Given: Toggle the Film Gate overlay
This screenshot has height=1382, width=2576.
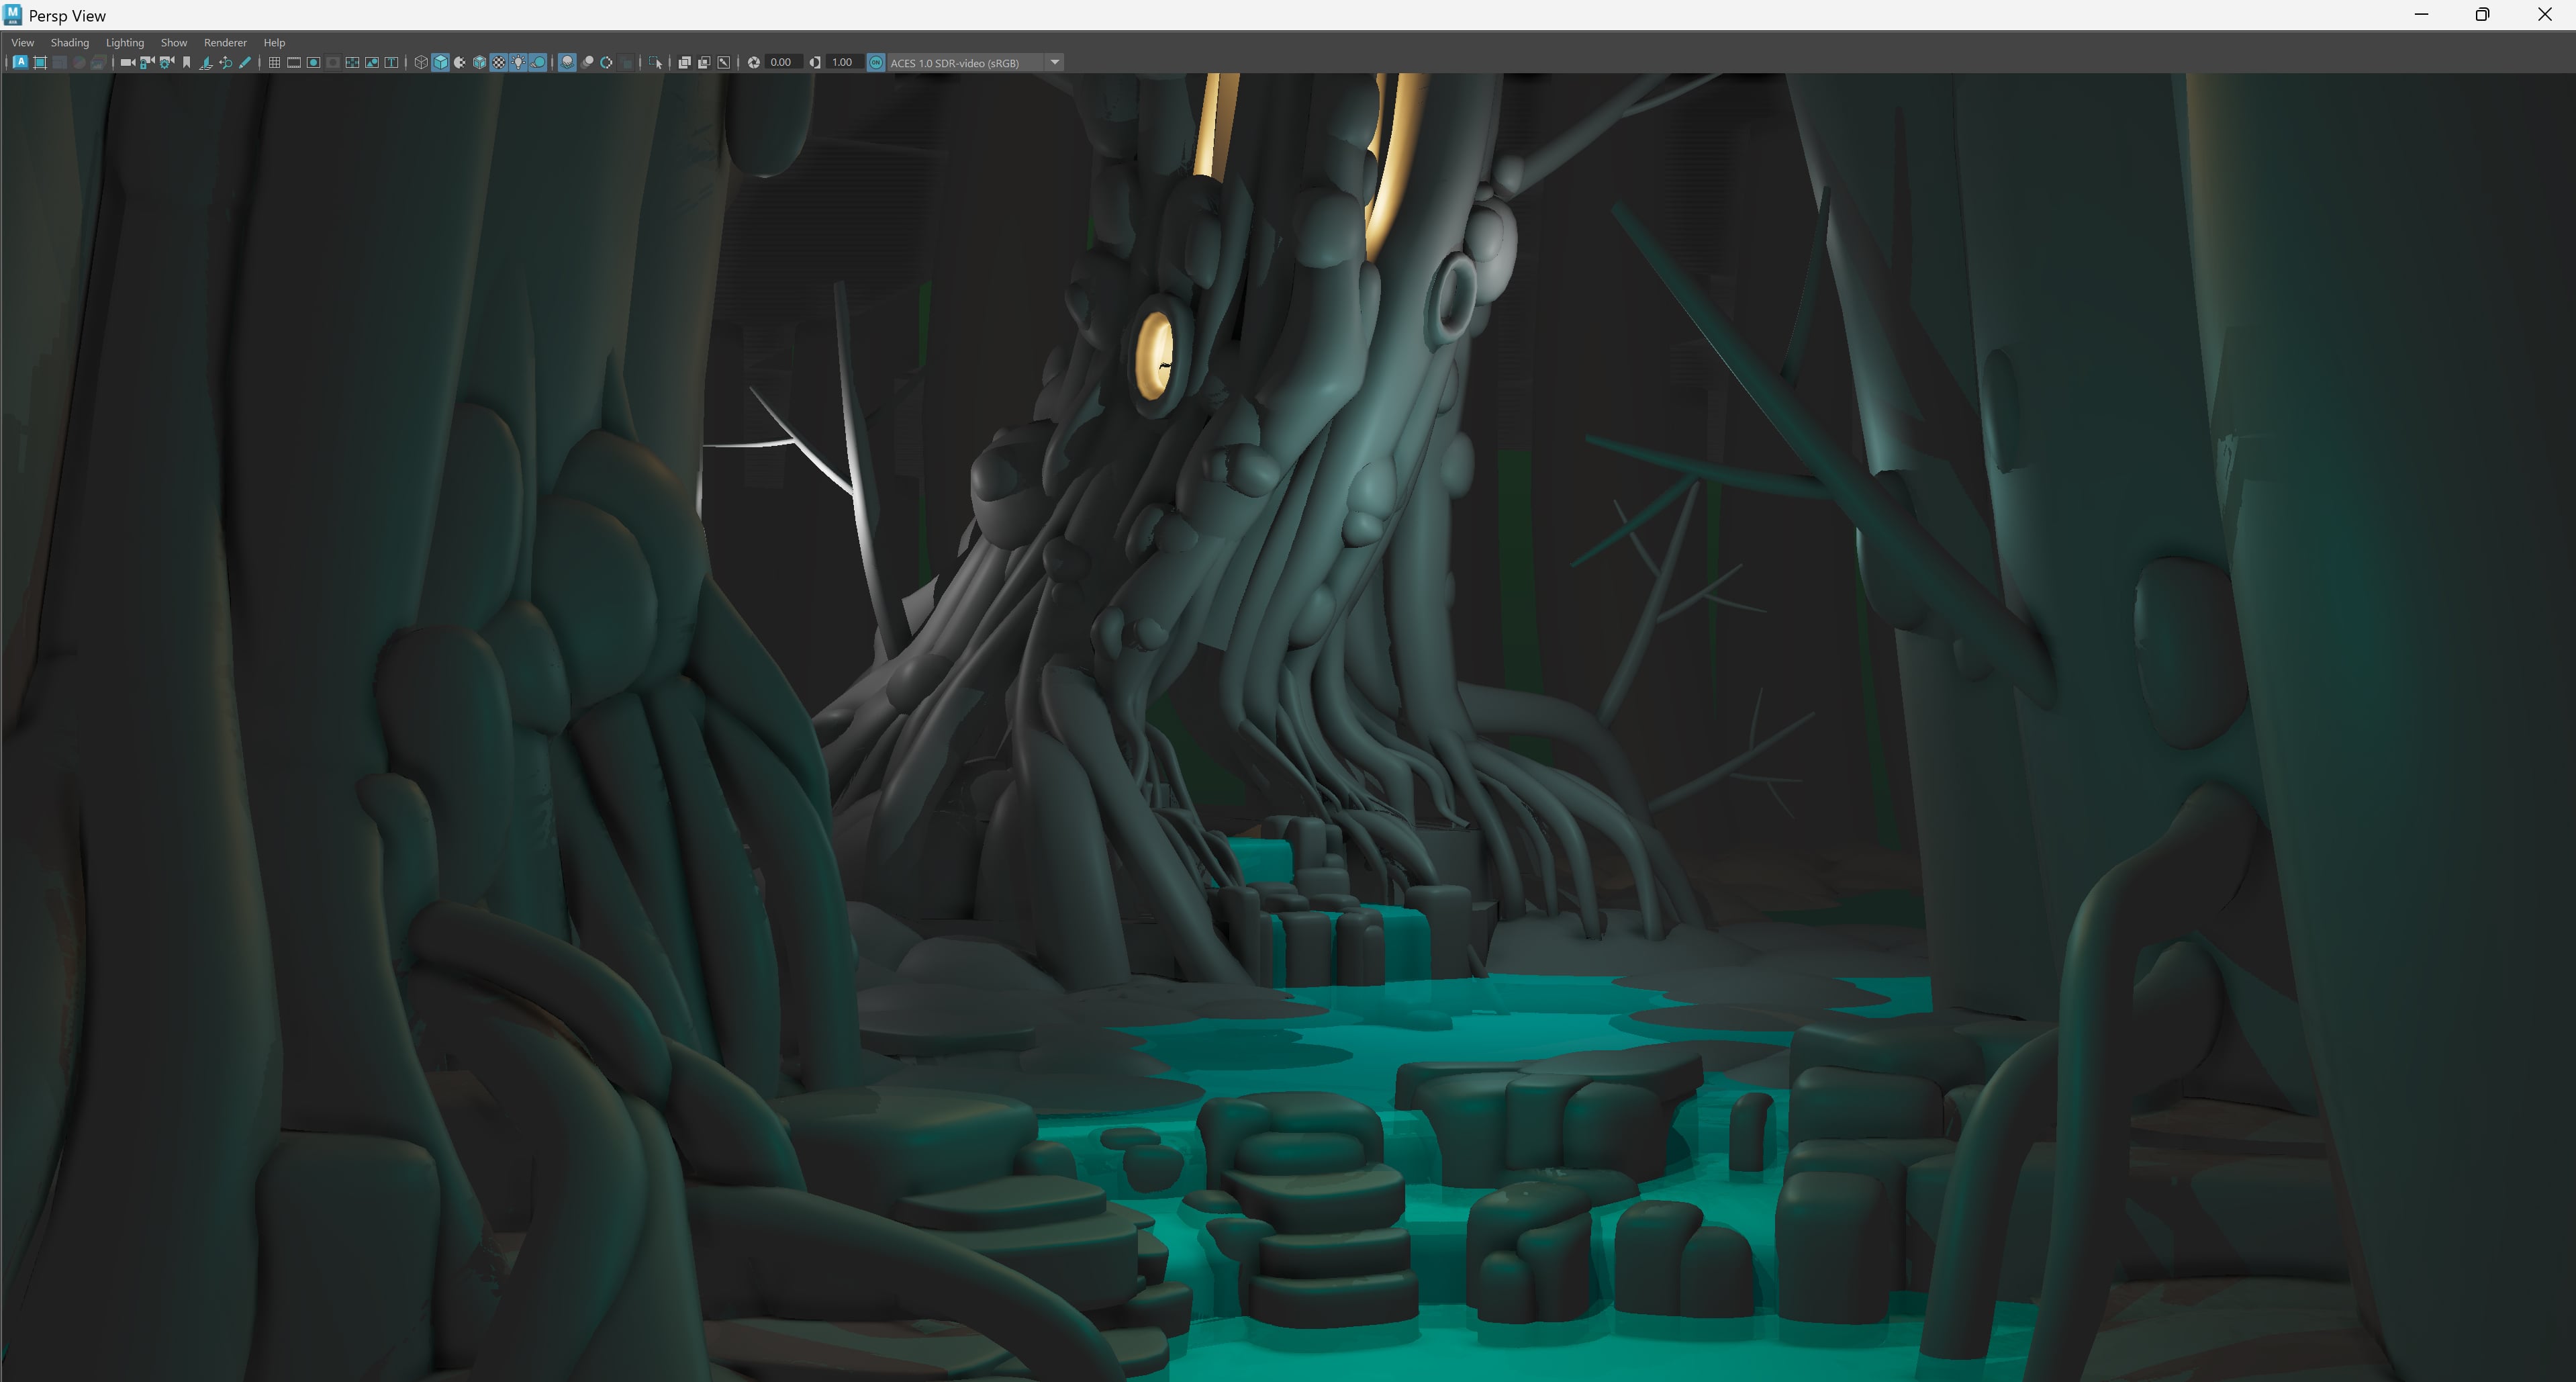Looking at the screenshot, I should coord(294,62).
